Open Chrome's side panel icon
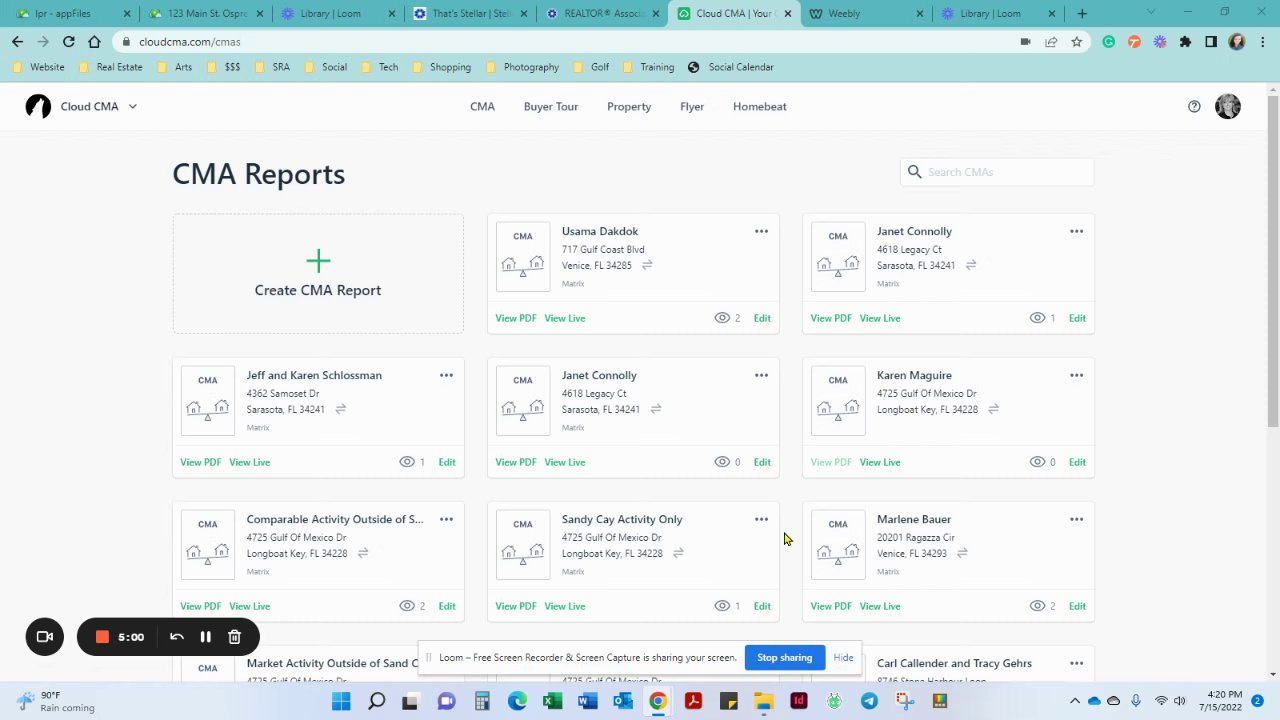Screen dimensions: 1280x720 coord(1211,42)
